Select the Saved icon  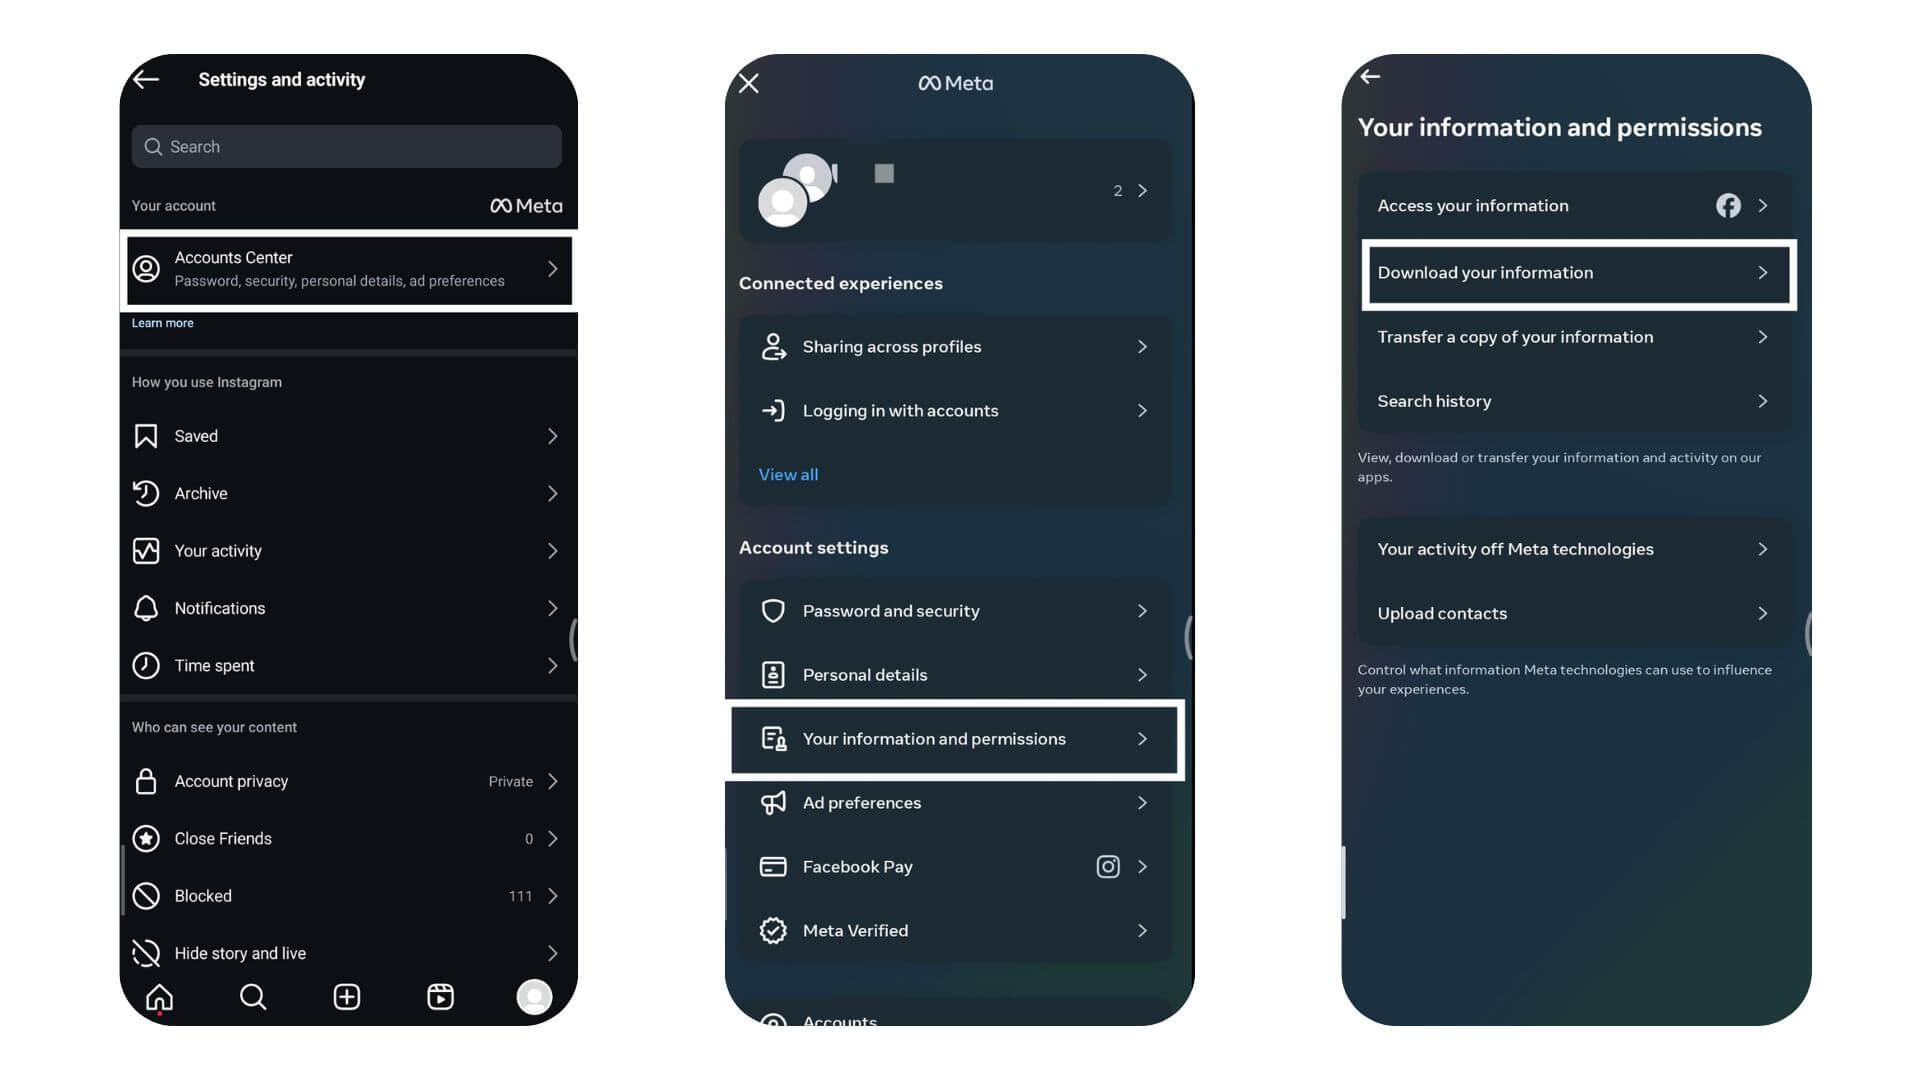[146, 435]
